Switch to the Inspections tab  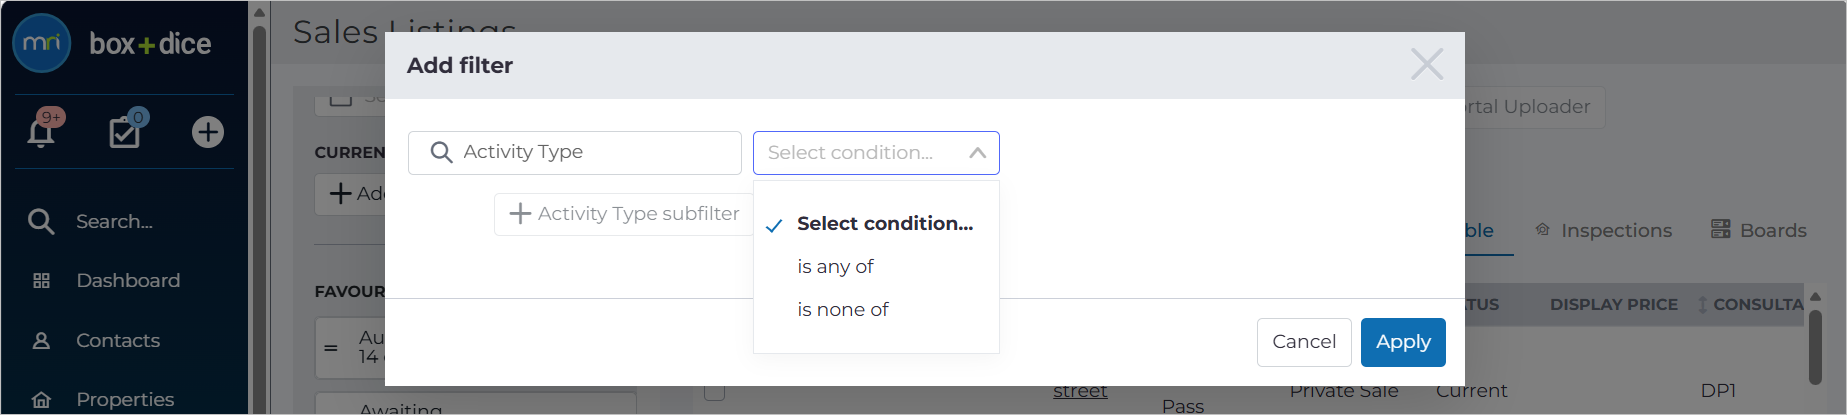click(1603, 230)
